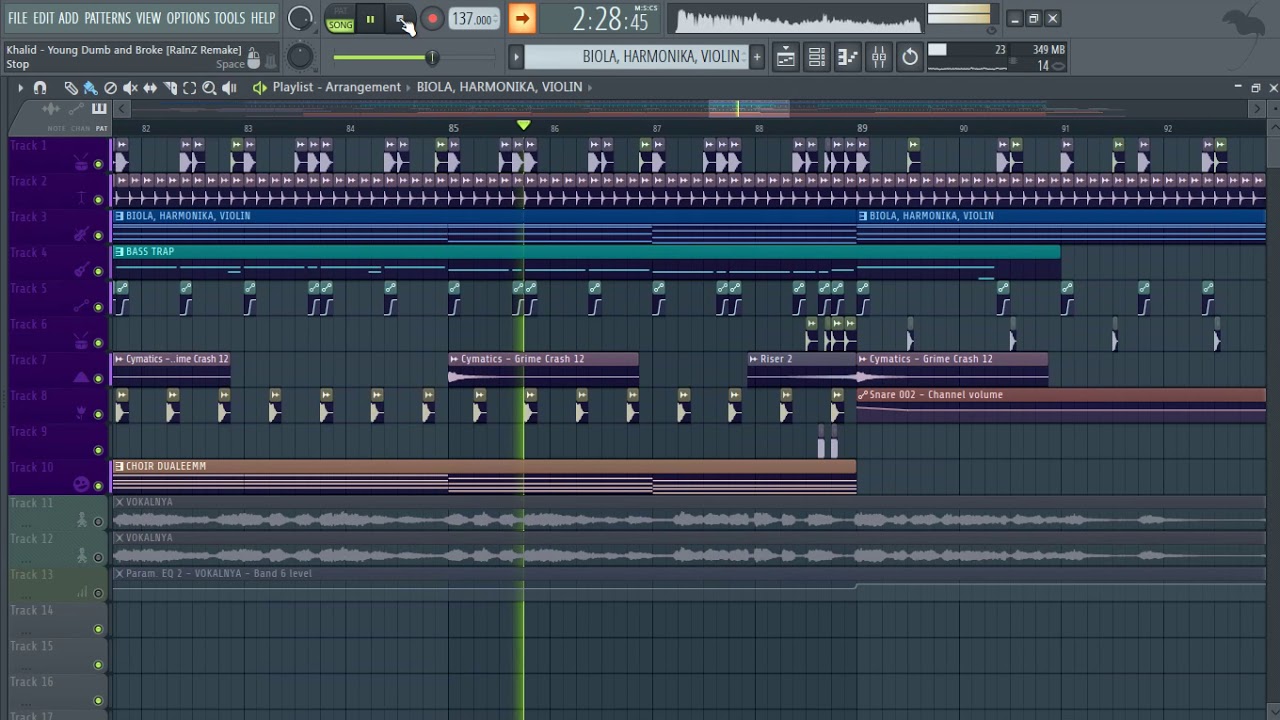Open the Piano roll icon
1280x720 pixels.
[848, 57]
